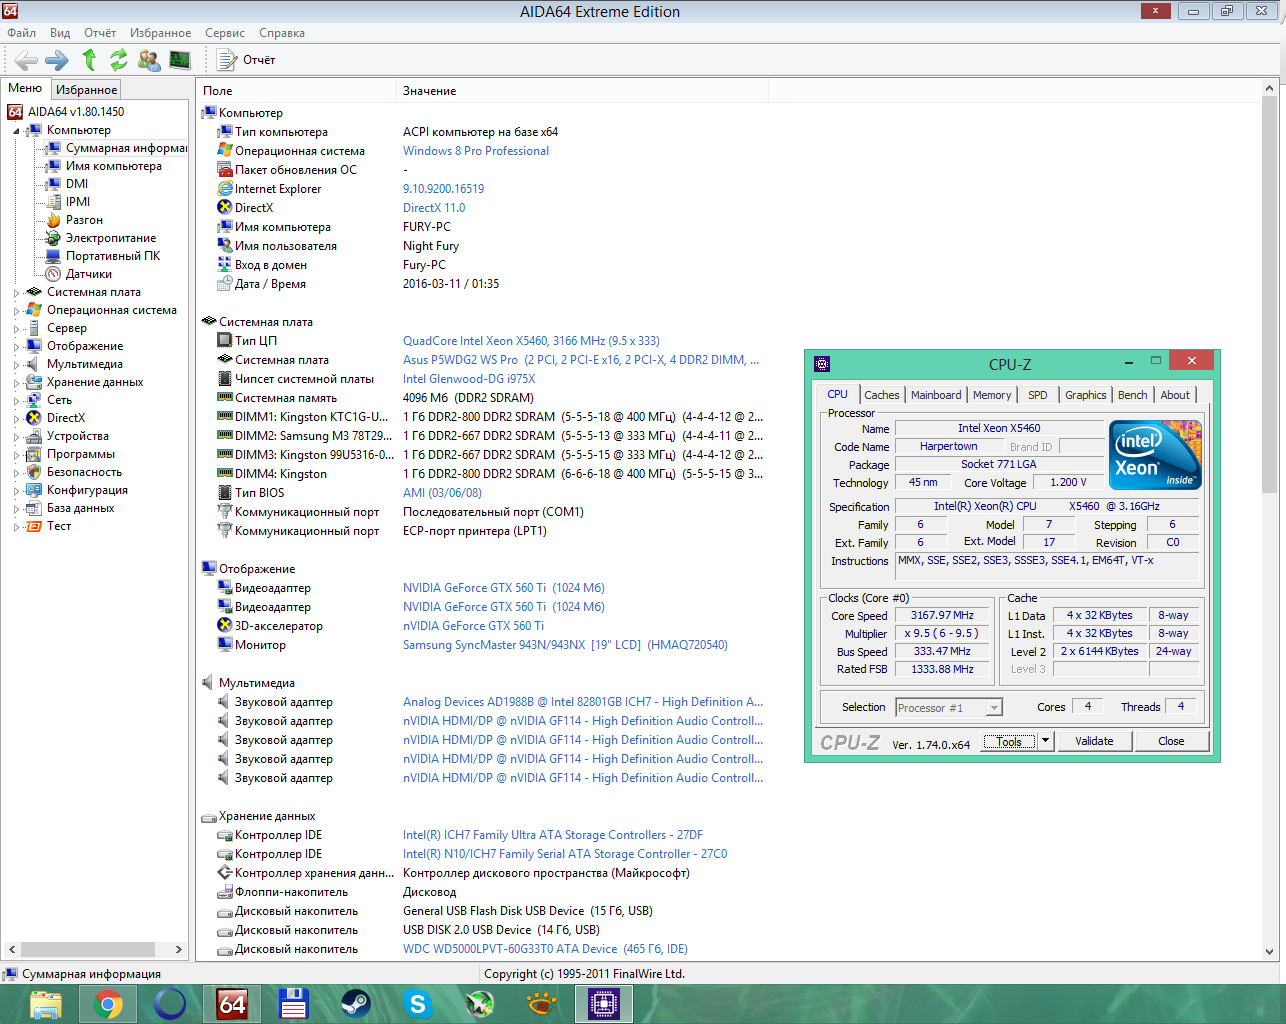This screenshot has height=1024, width=1286.
Task: Open the dropdown arrow beside Tools
Action: click(1046, 741)
